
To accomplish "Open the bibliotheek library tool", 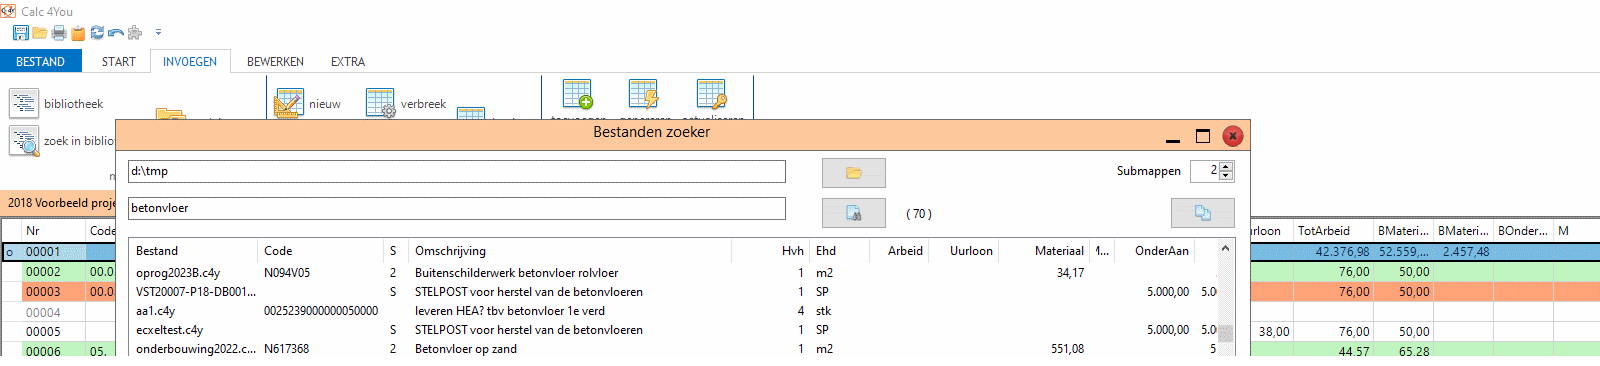I will pyautogui.click(x=56, y=103).
